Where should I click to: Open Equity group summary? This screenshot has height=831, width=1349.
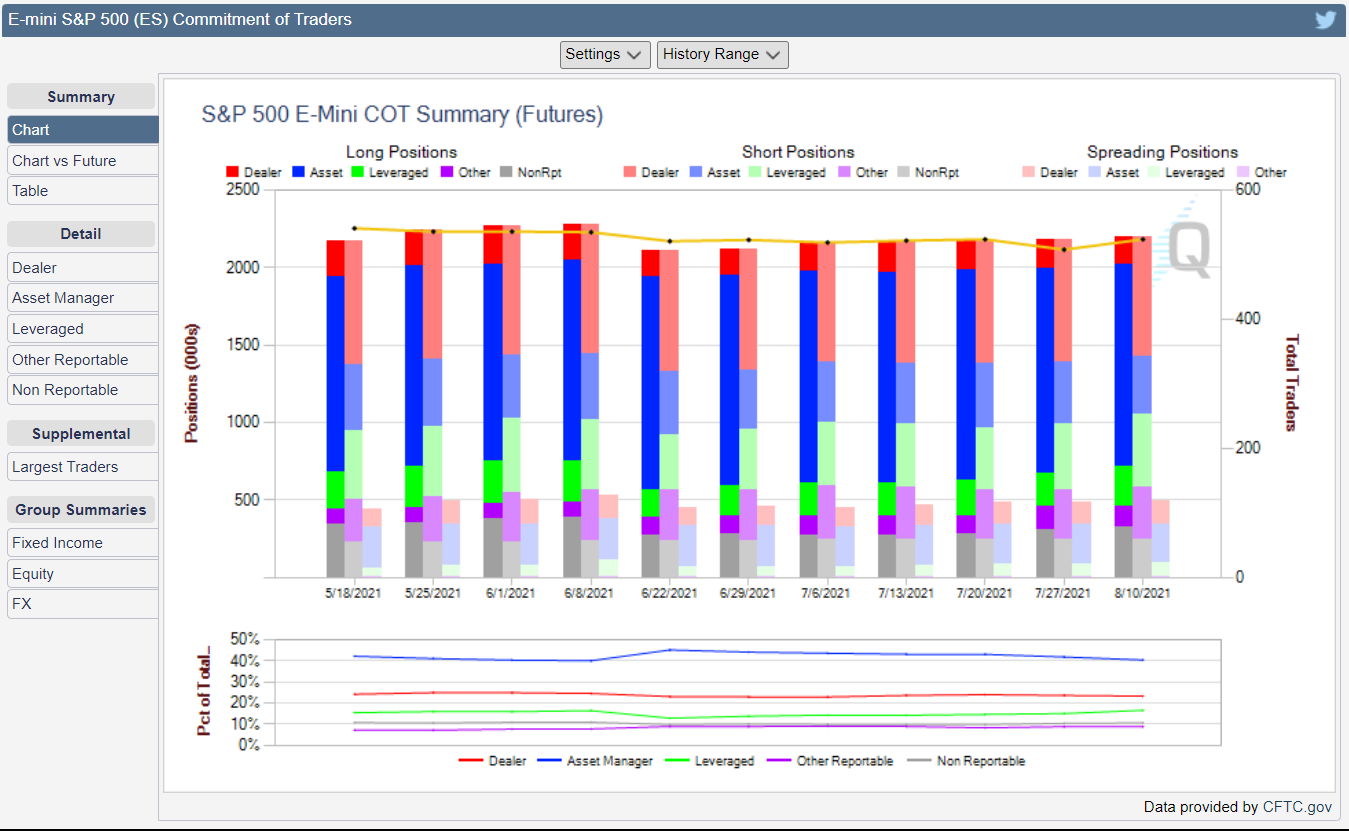pos(82,573)
